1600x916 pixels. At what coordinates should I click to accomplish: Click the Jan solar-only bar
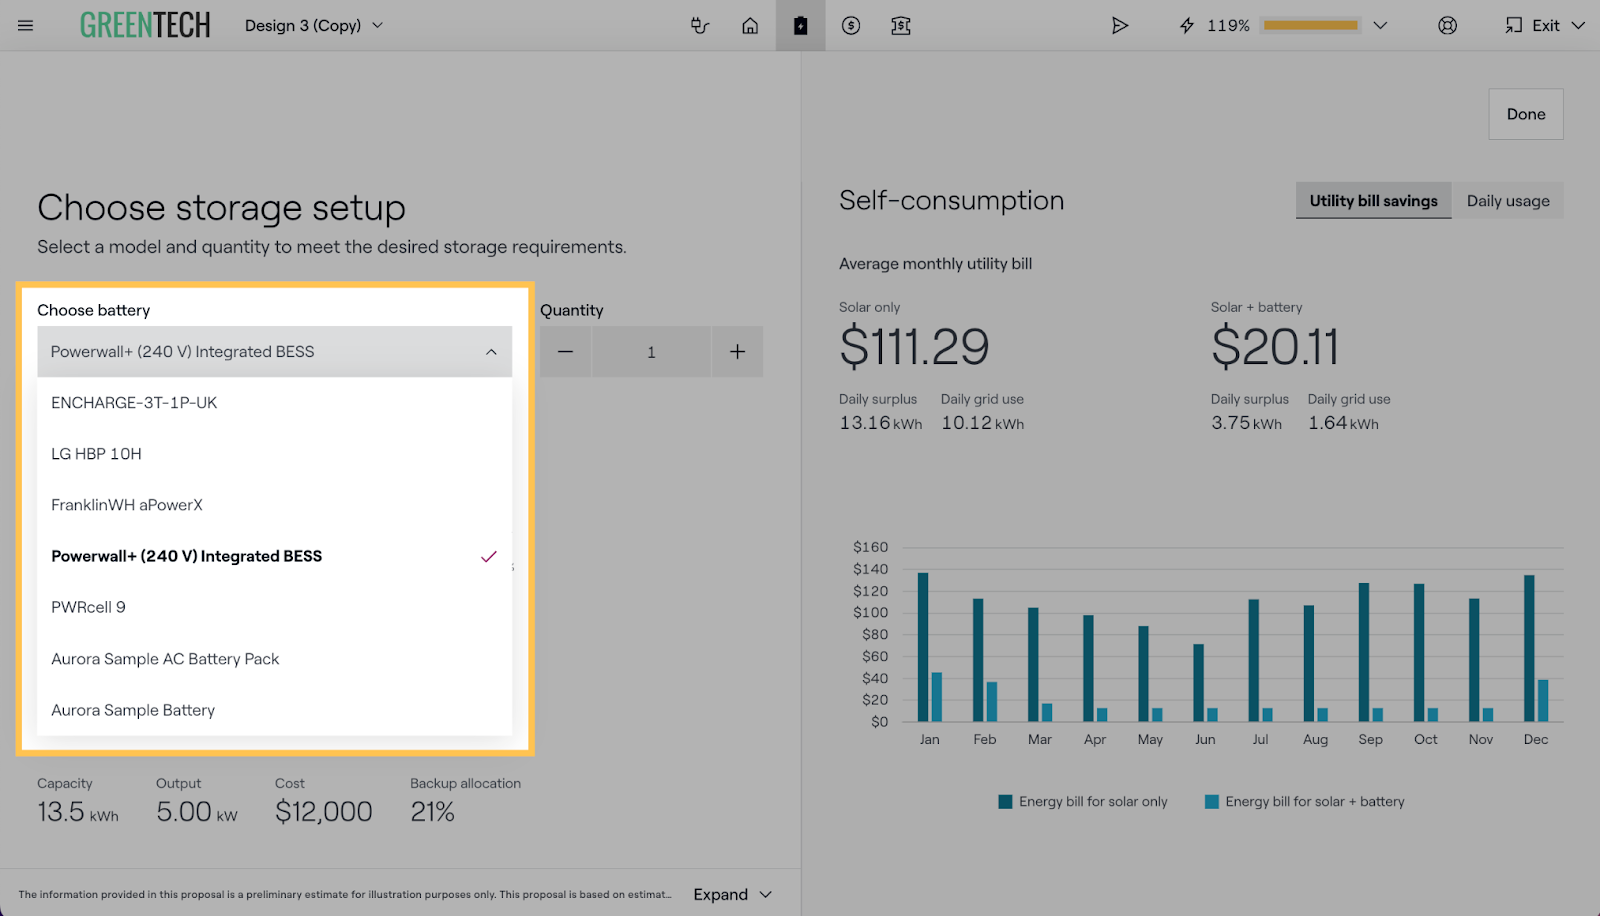pyautogui.click(x=923, y=647)
